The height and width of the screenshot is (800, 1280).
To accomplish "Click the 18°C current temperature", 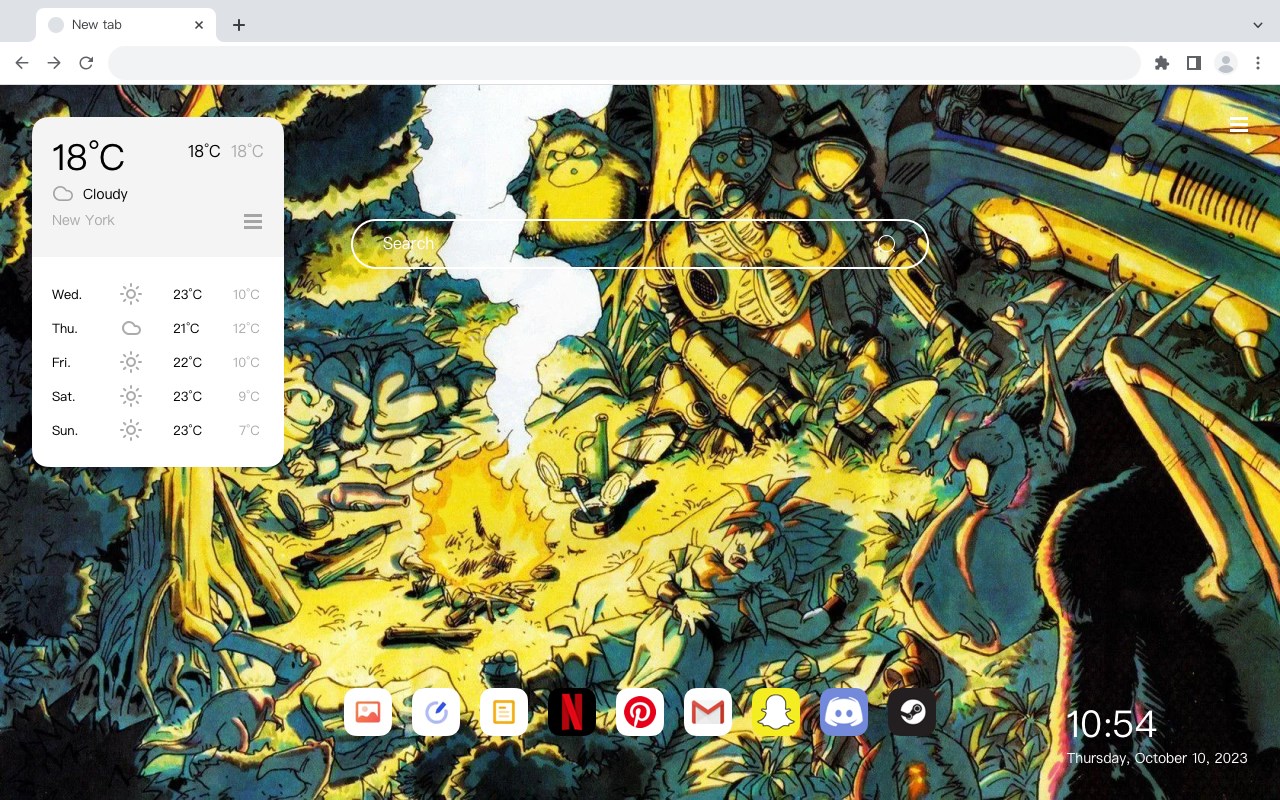I will coord(88,158).
